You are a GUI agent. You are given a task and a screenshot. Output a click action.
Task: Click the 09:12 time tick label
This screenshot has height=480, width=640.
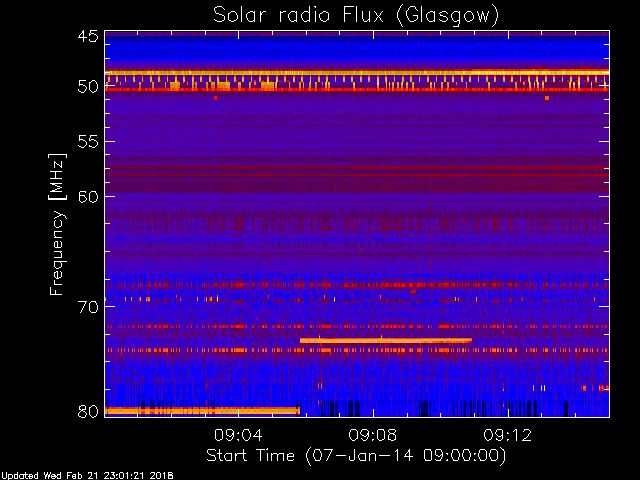(x=508, y=435)
